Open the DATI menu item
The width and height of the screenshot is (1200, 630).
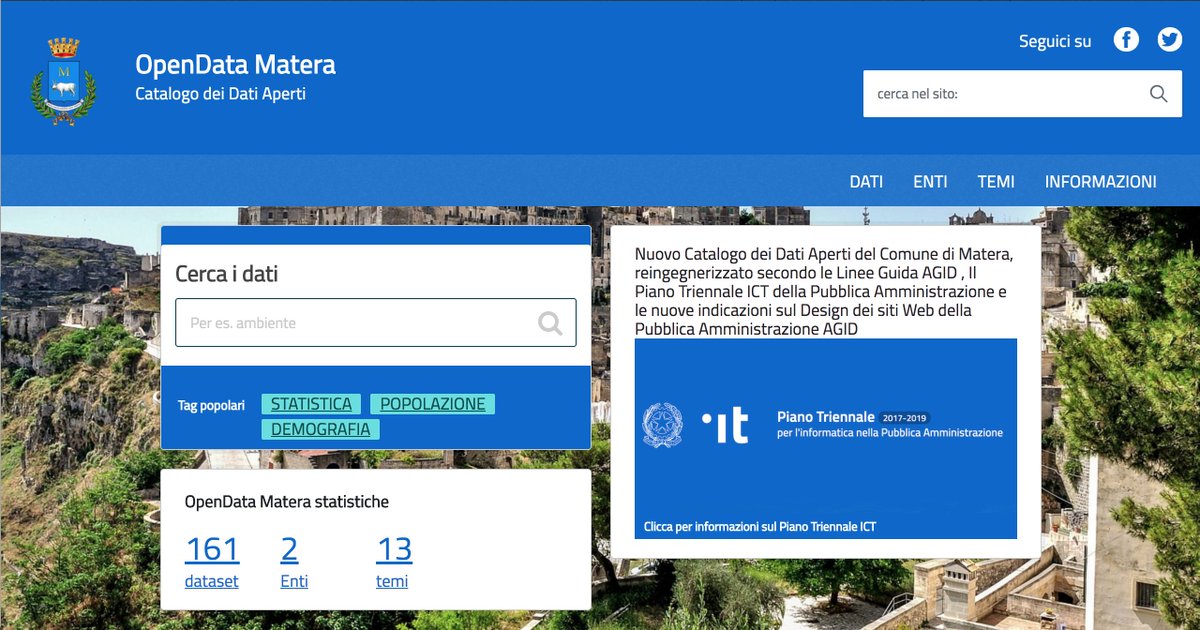pos(866,182)
